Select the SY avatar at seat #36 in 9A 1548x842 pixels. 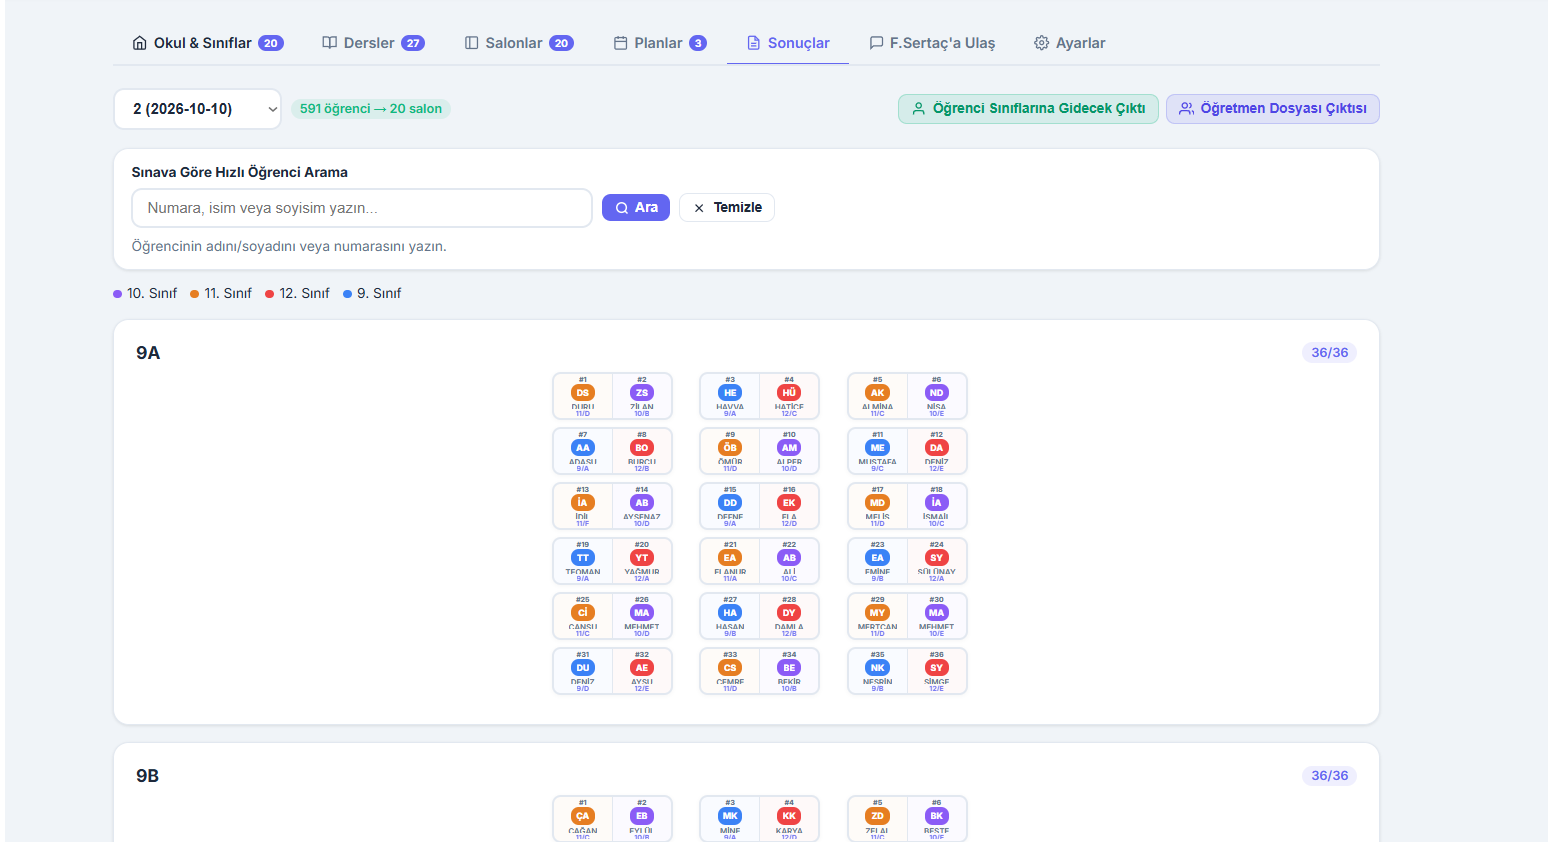coord(936,668)
